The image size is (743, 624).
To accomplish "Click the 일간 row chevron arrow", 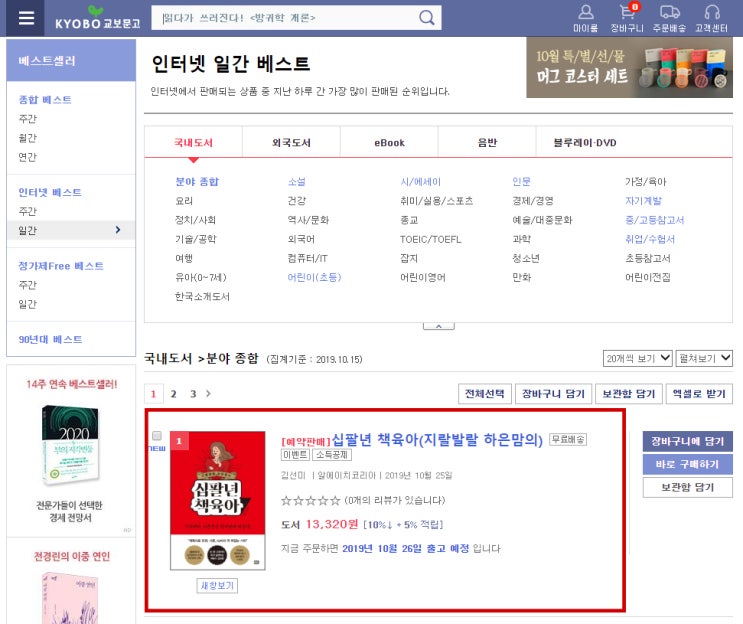I will [x=118, y=230].
